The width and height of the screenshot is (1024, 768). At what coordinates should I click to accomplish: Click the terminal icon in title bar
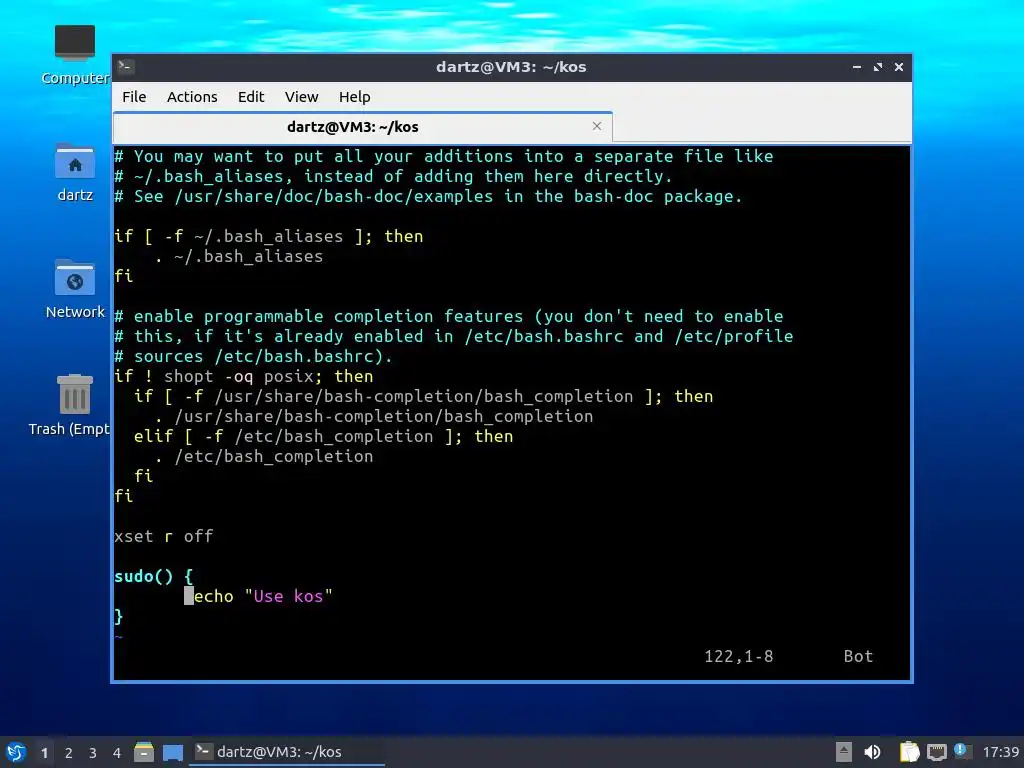tap(126, 67)
